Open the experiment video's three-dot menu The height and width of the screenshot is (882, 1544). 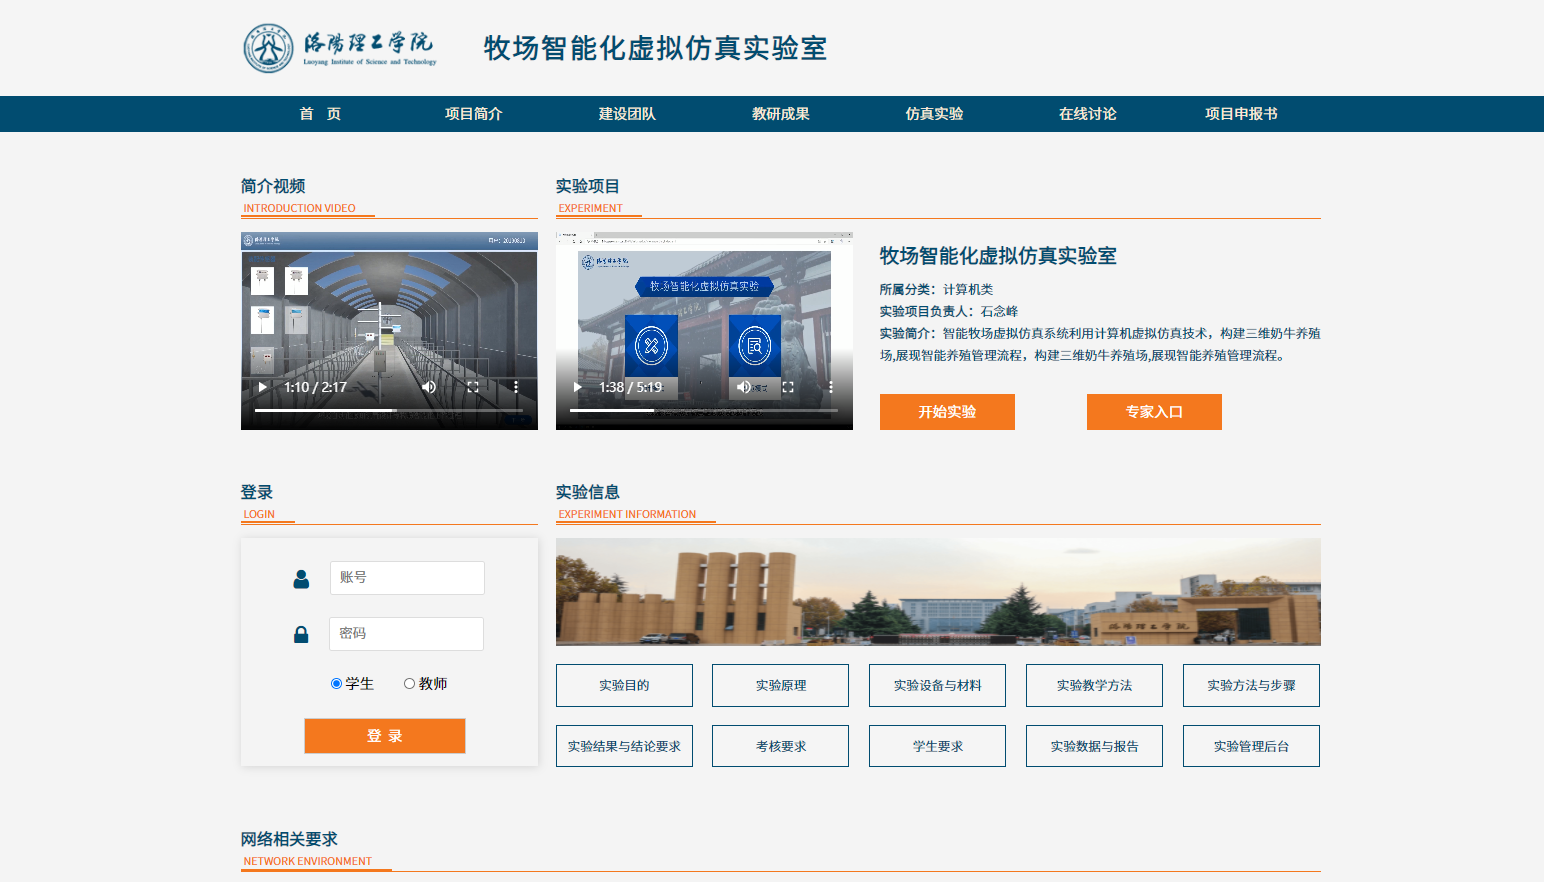click(x=830, y=387)
